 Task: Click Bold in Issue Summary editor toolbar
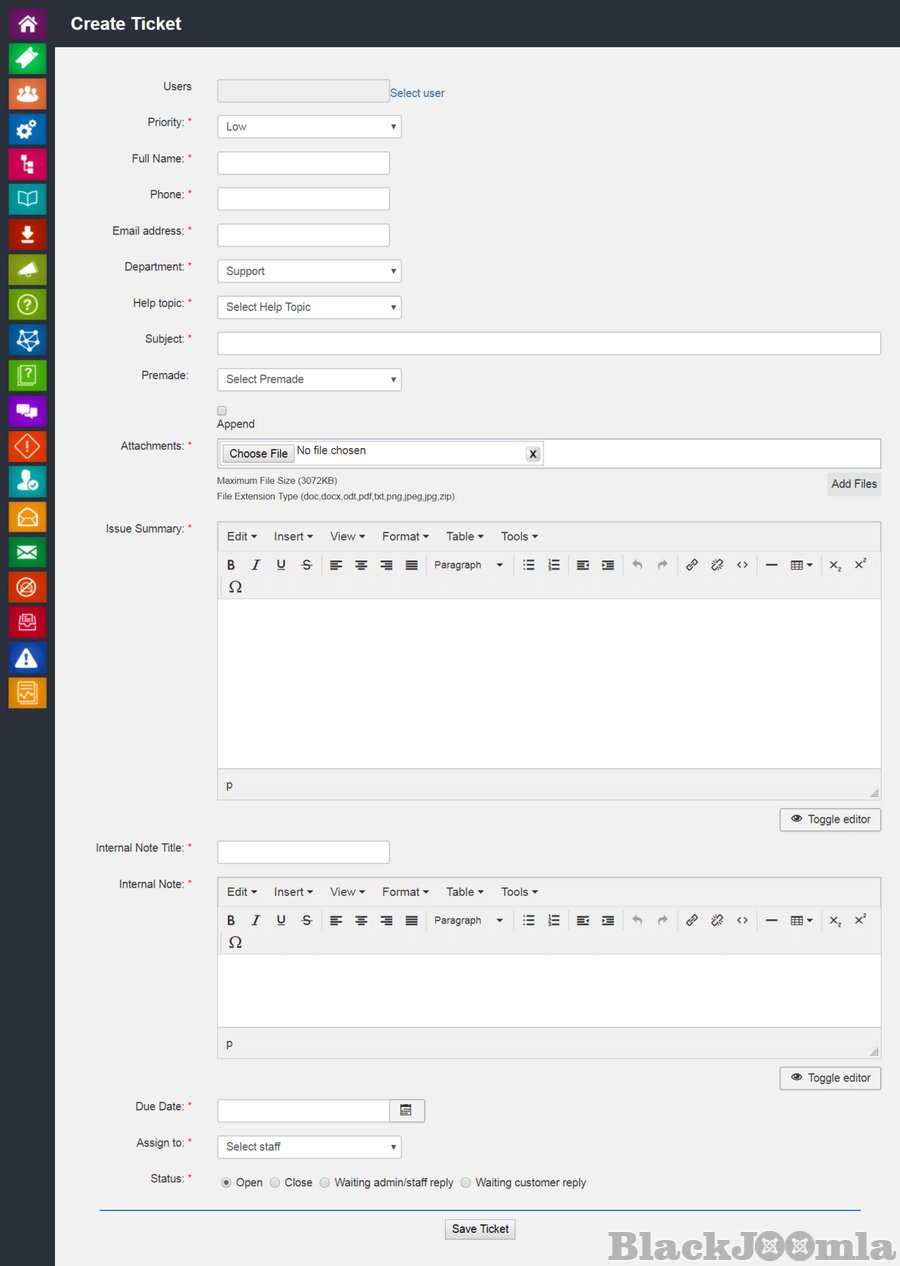(x=231, y=565)
